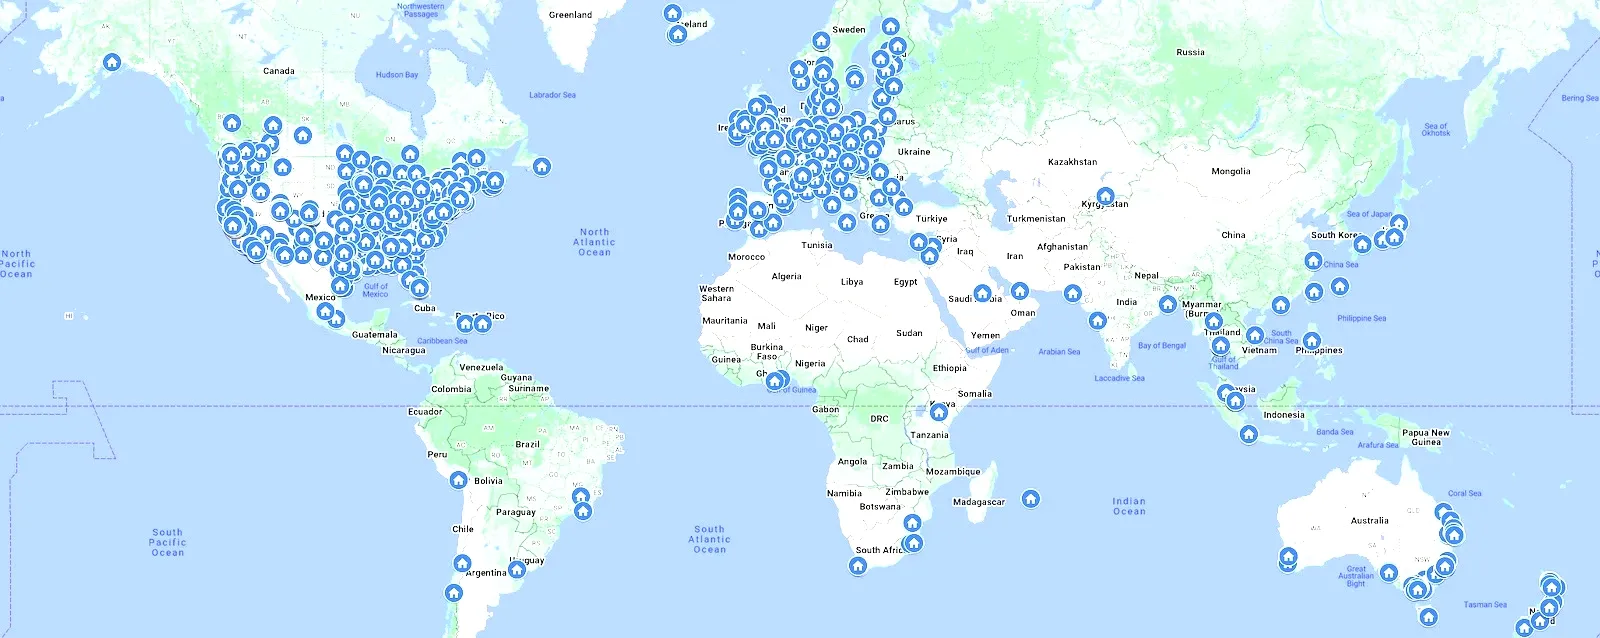Open the house marker east of Madagascar

pos(1031,498)
